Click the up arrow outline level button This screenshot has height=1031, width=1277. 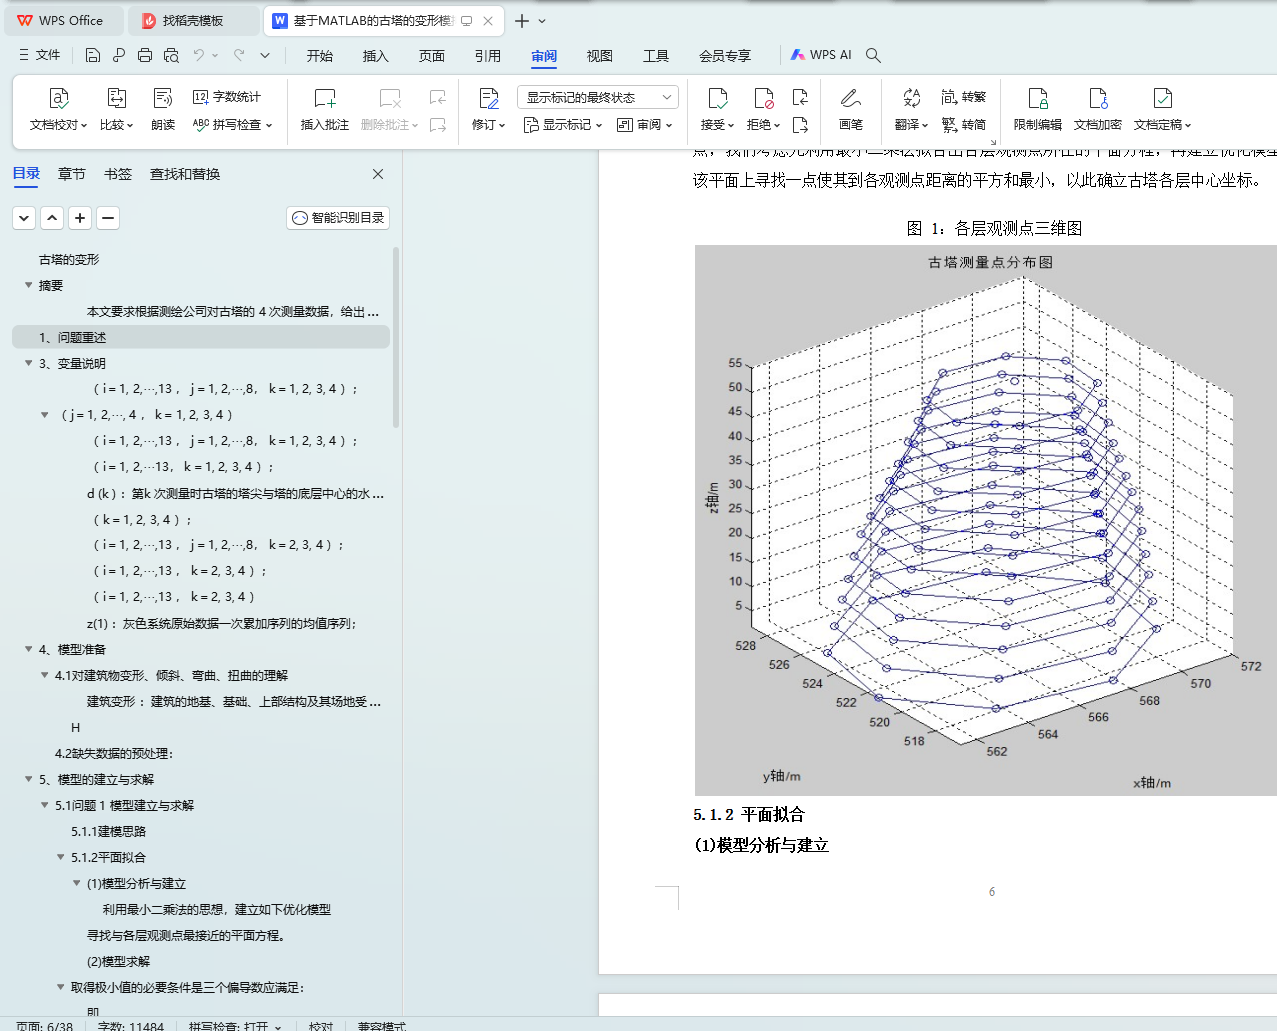pyautogui.click(x=52, y=217)
